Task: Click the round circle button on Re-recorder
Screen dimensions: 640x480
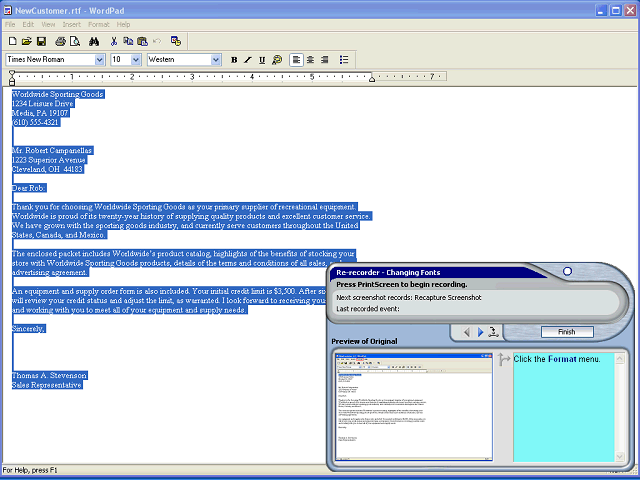Action: click(567, 271)
